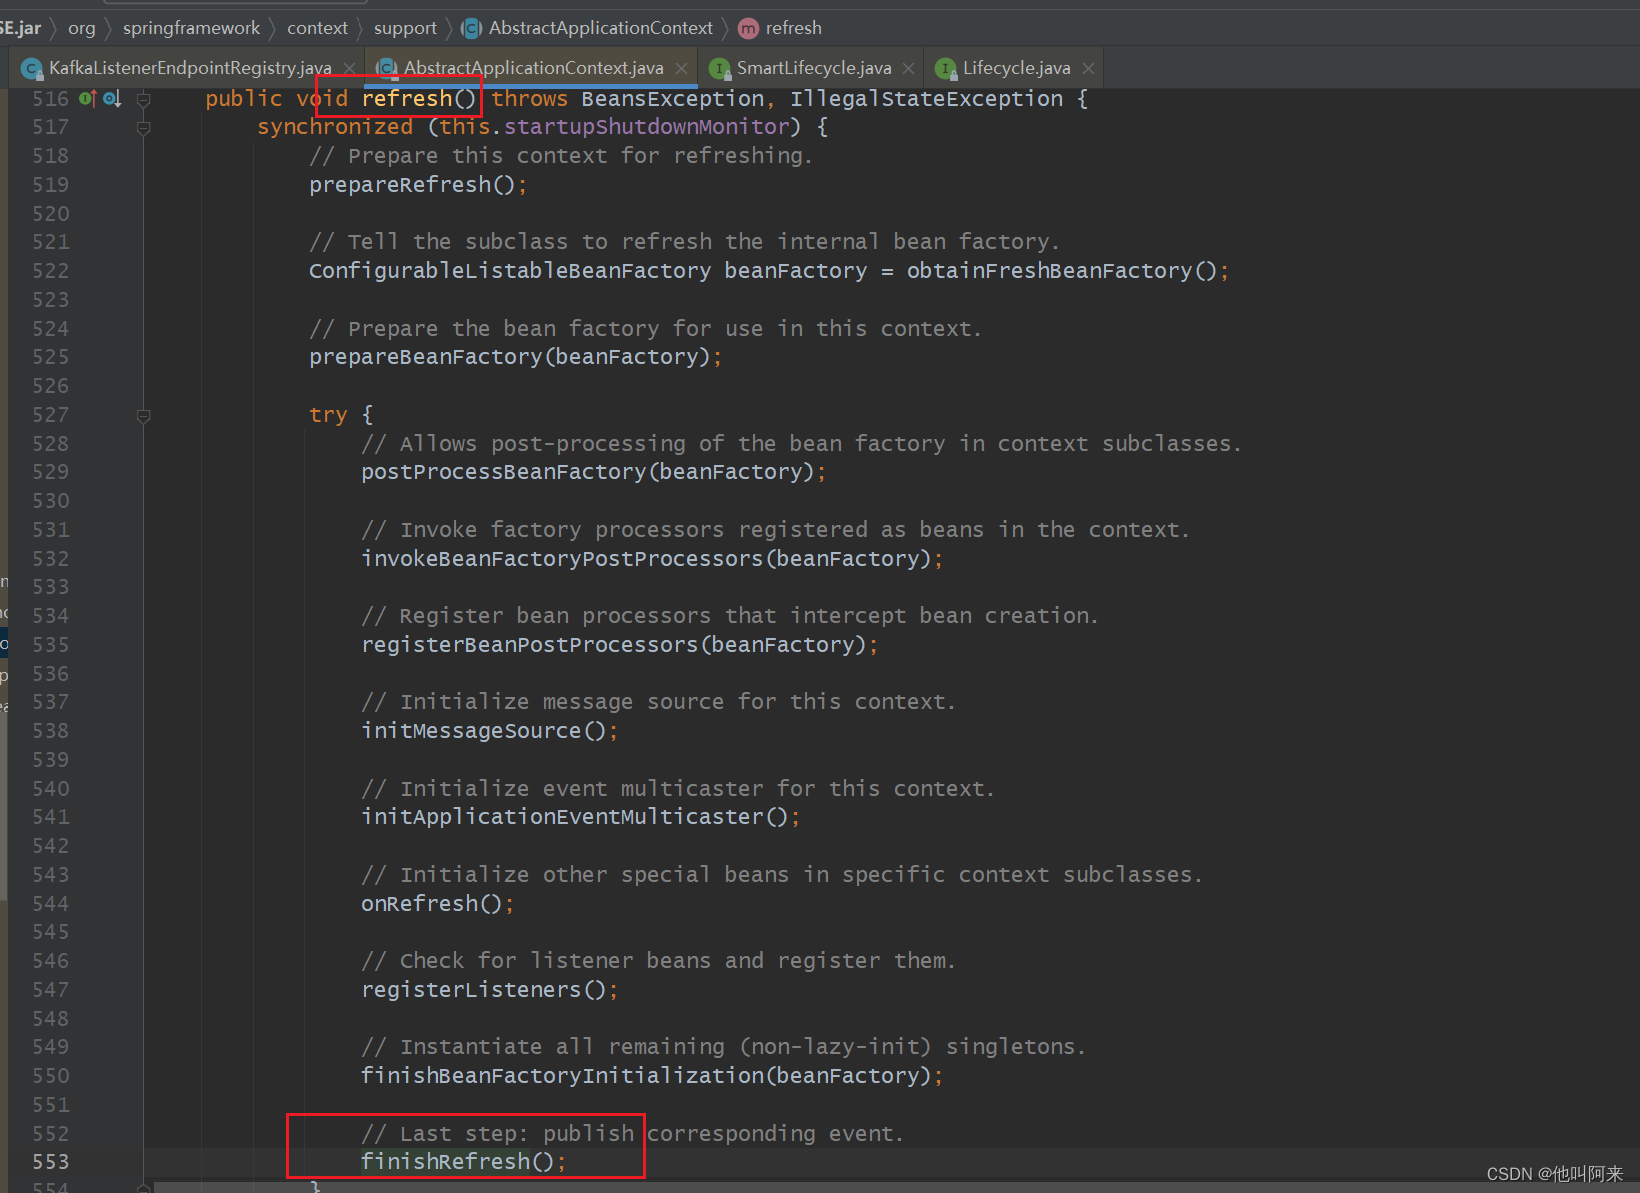Collapse the try block fold on line 527
Screen dimensions: 1640x1193
(143, 415)
